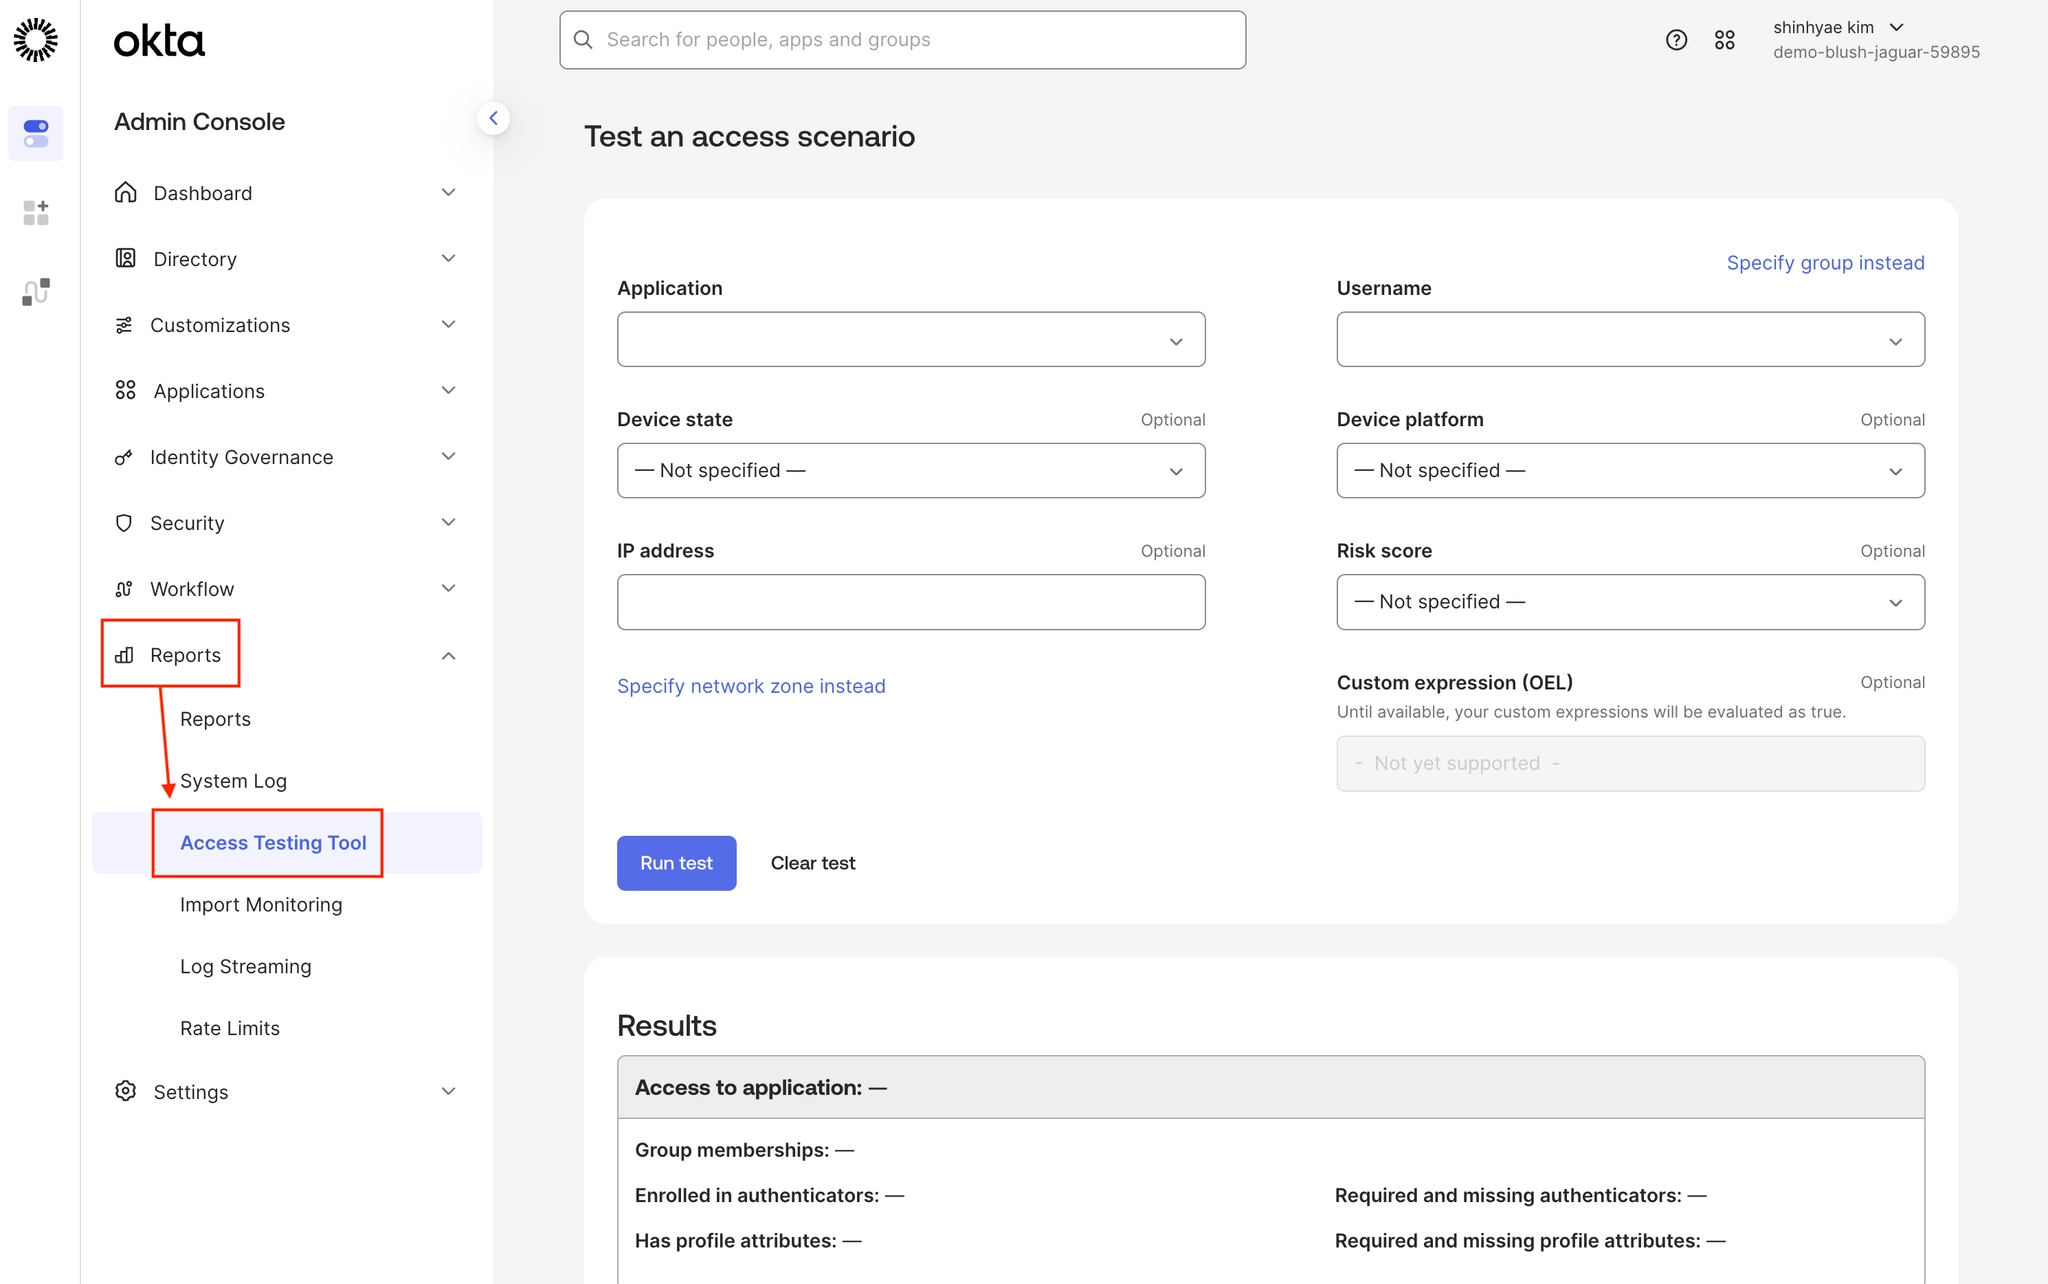Open the apps grid icon in header
Viewport: 2048px width, 1284px height.
coord(1724,40)
